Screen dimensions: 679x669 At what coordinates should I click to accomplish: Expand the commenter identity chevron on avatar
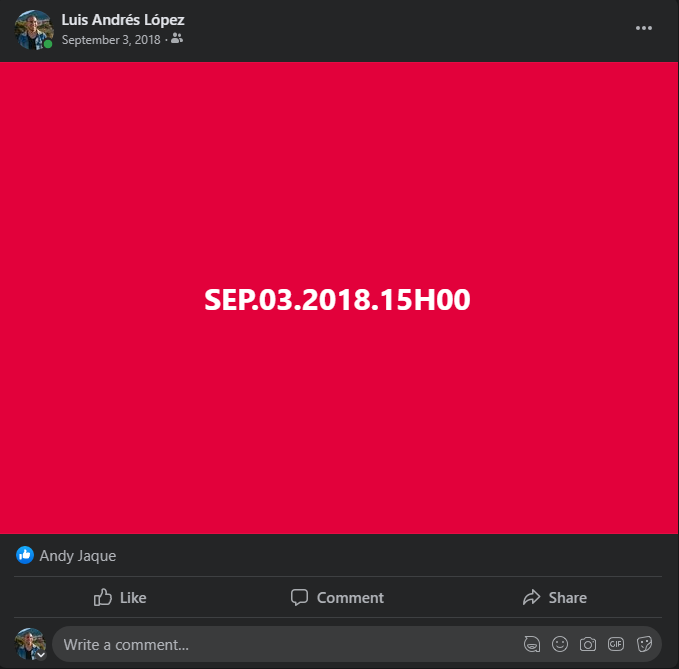[41, 655]
